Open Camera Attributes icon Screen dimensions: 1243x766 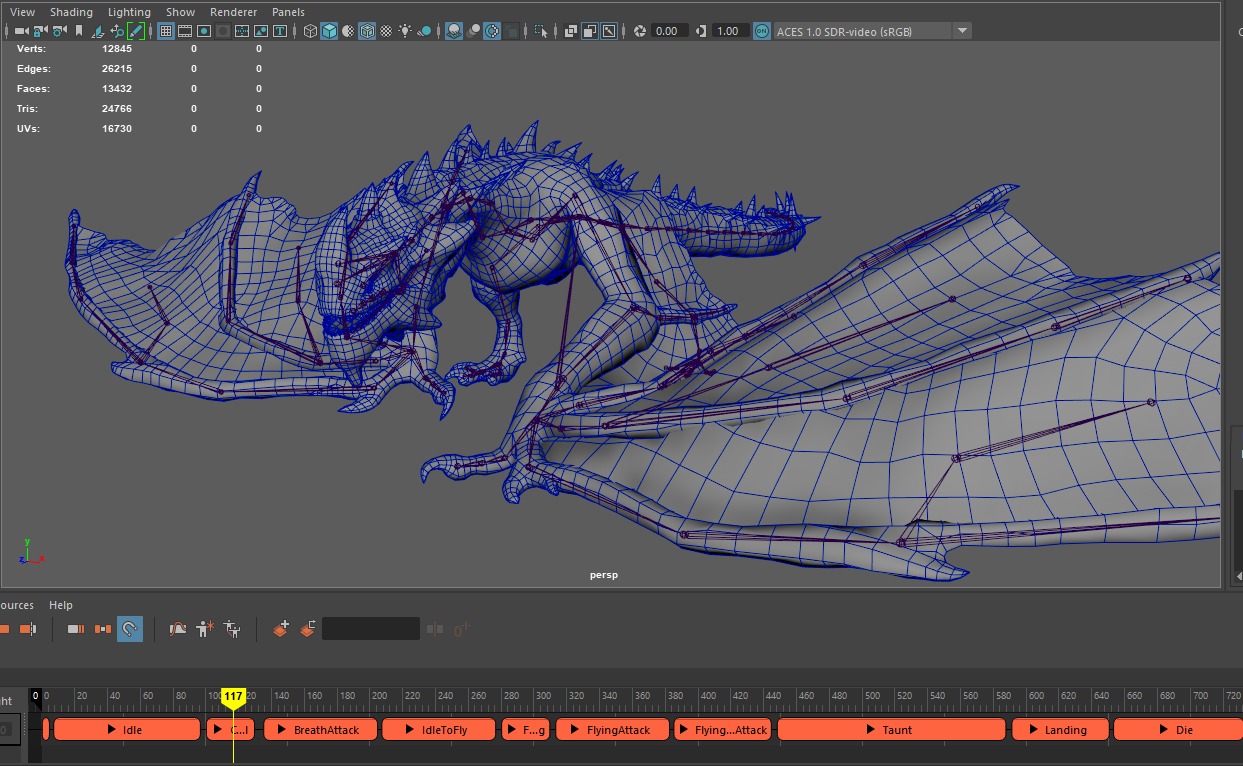[x=60, y=31]
